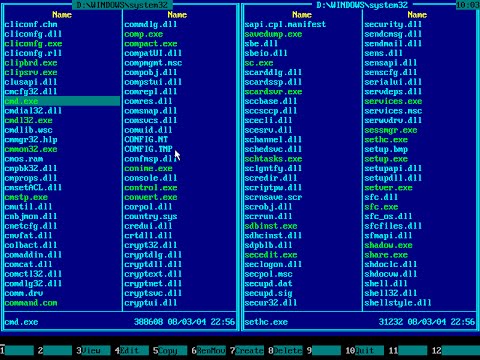The height and width of the screenshot is (360, 480).
Task: Select comp.exe file entry
Action: 144,34
